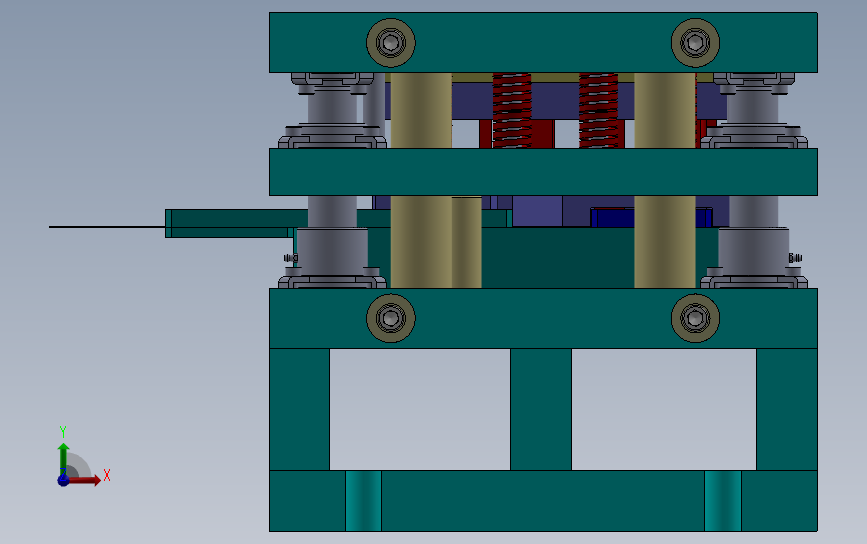This screenshot has height=544, width=867.
Task: Click the blue Z axis dot of the triad
Action: (63, 480)
